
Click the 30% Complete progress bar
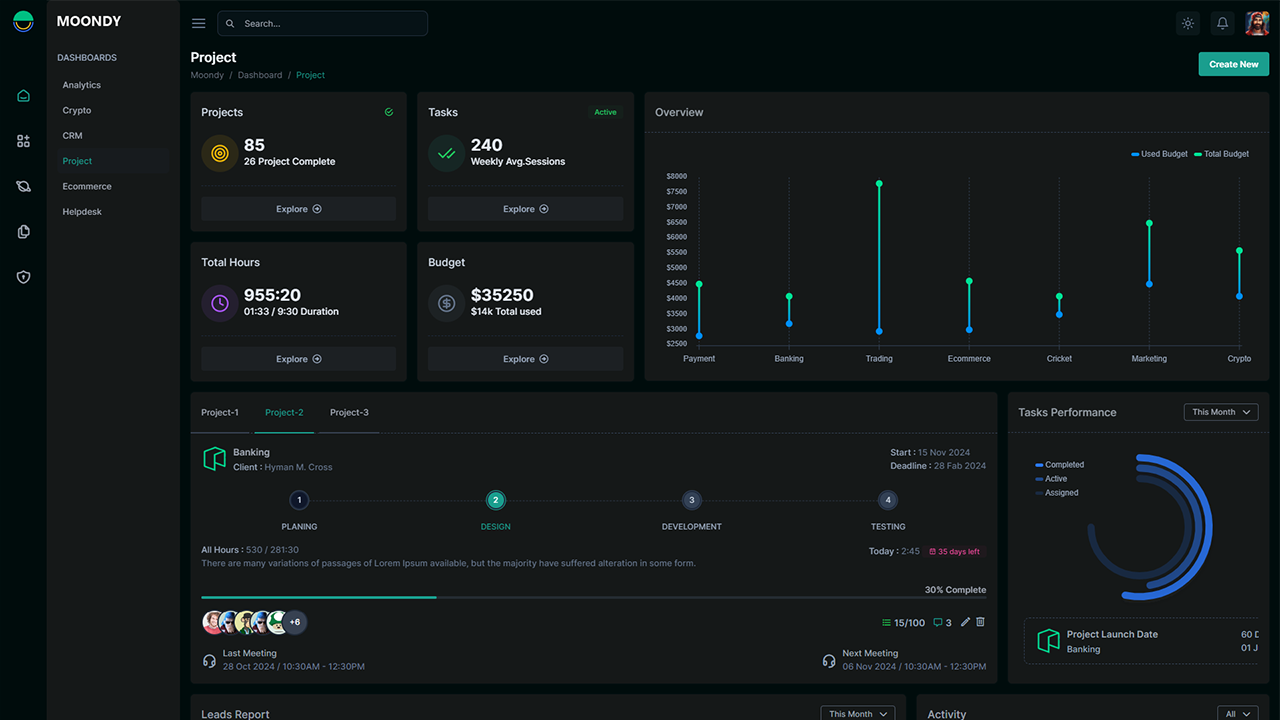595,597
